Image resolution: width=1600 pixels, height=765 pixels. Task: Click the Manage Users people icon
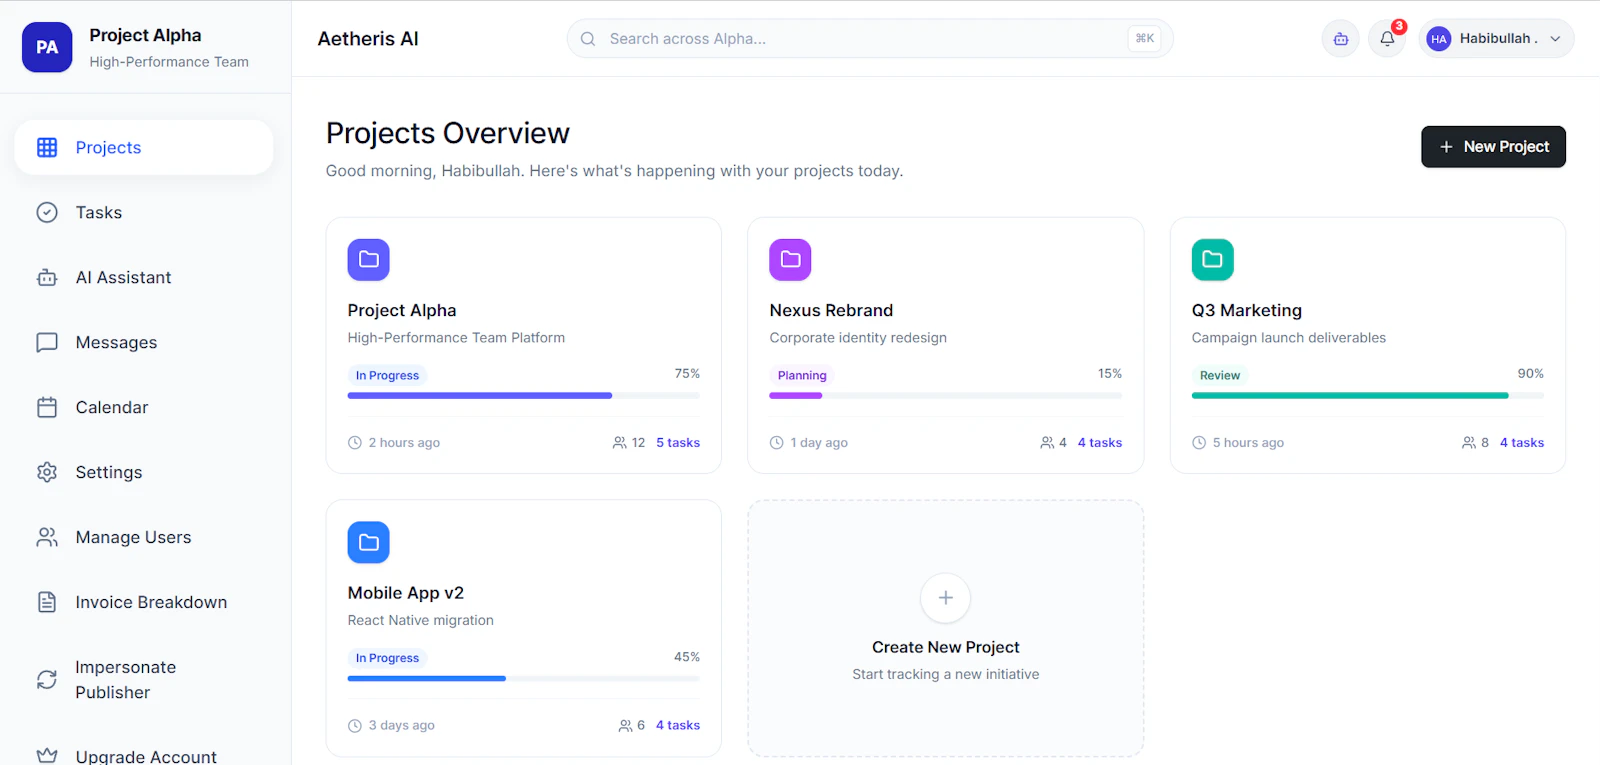click(47, 537)
